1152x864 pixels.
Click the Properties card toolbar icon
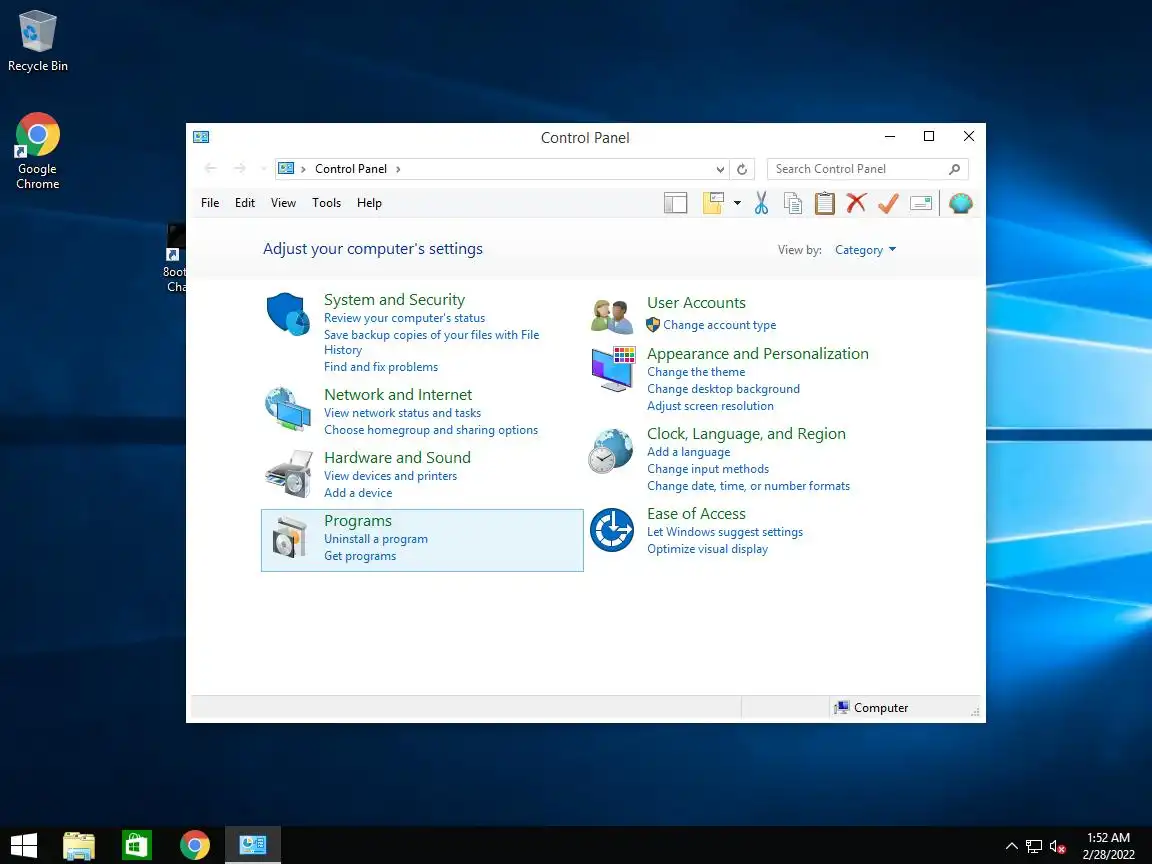click(921, 203)
